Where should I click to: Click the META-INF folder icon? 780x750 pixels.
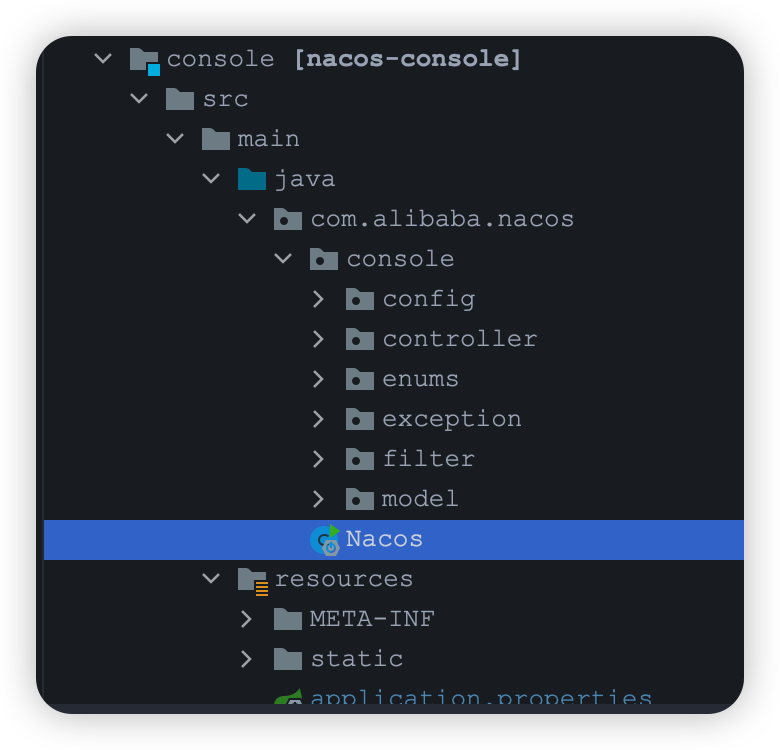[x=288, y=619]
